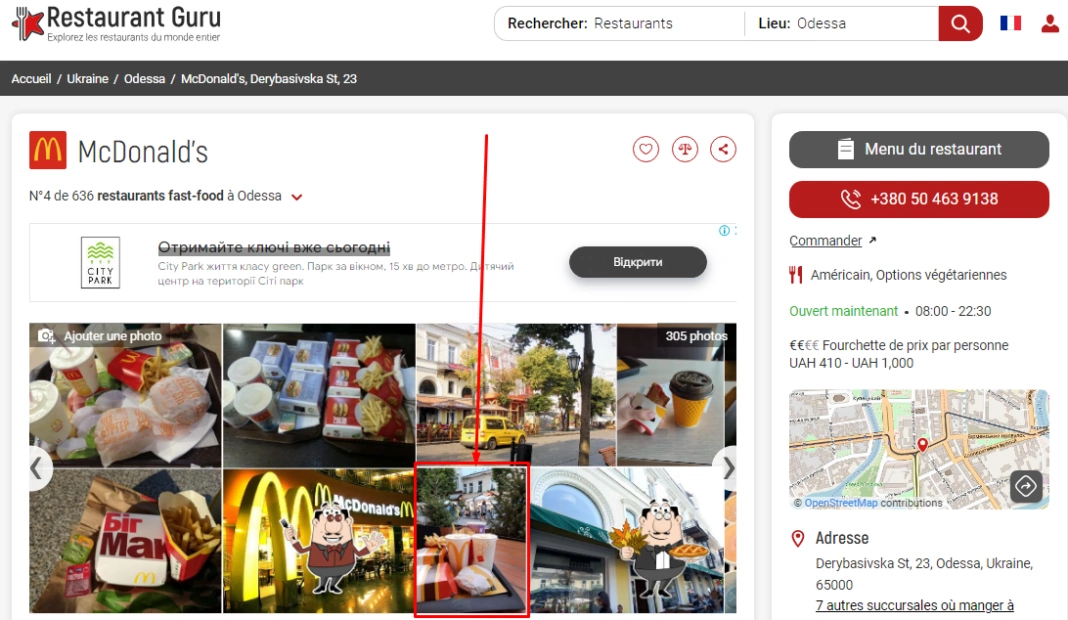Click the Commander link
Viewport: 1068px width, 620px height.
(x=826, y=241)
